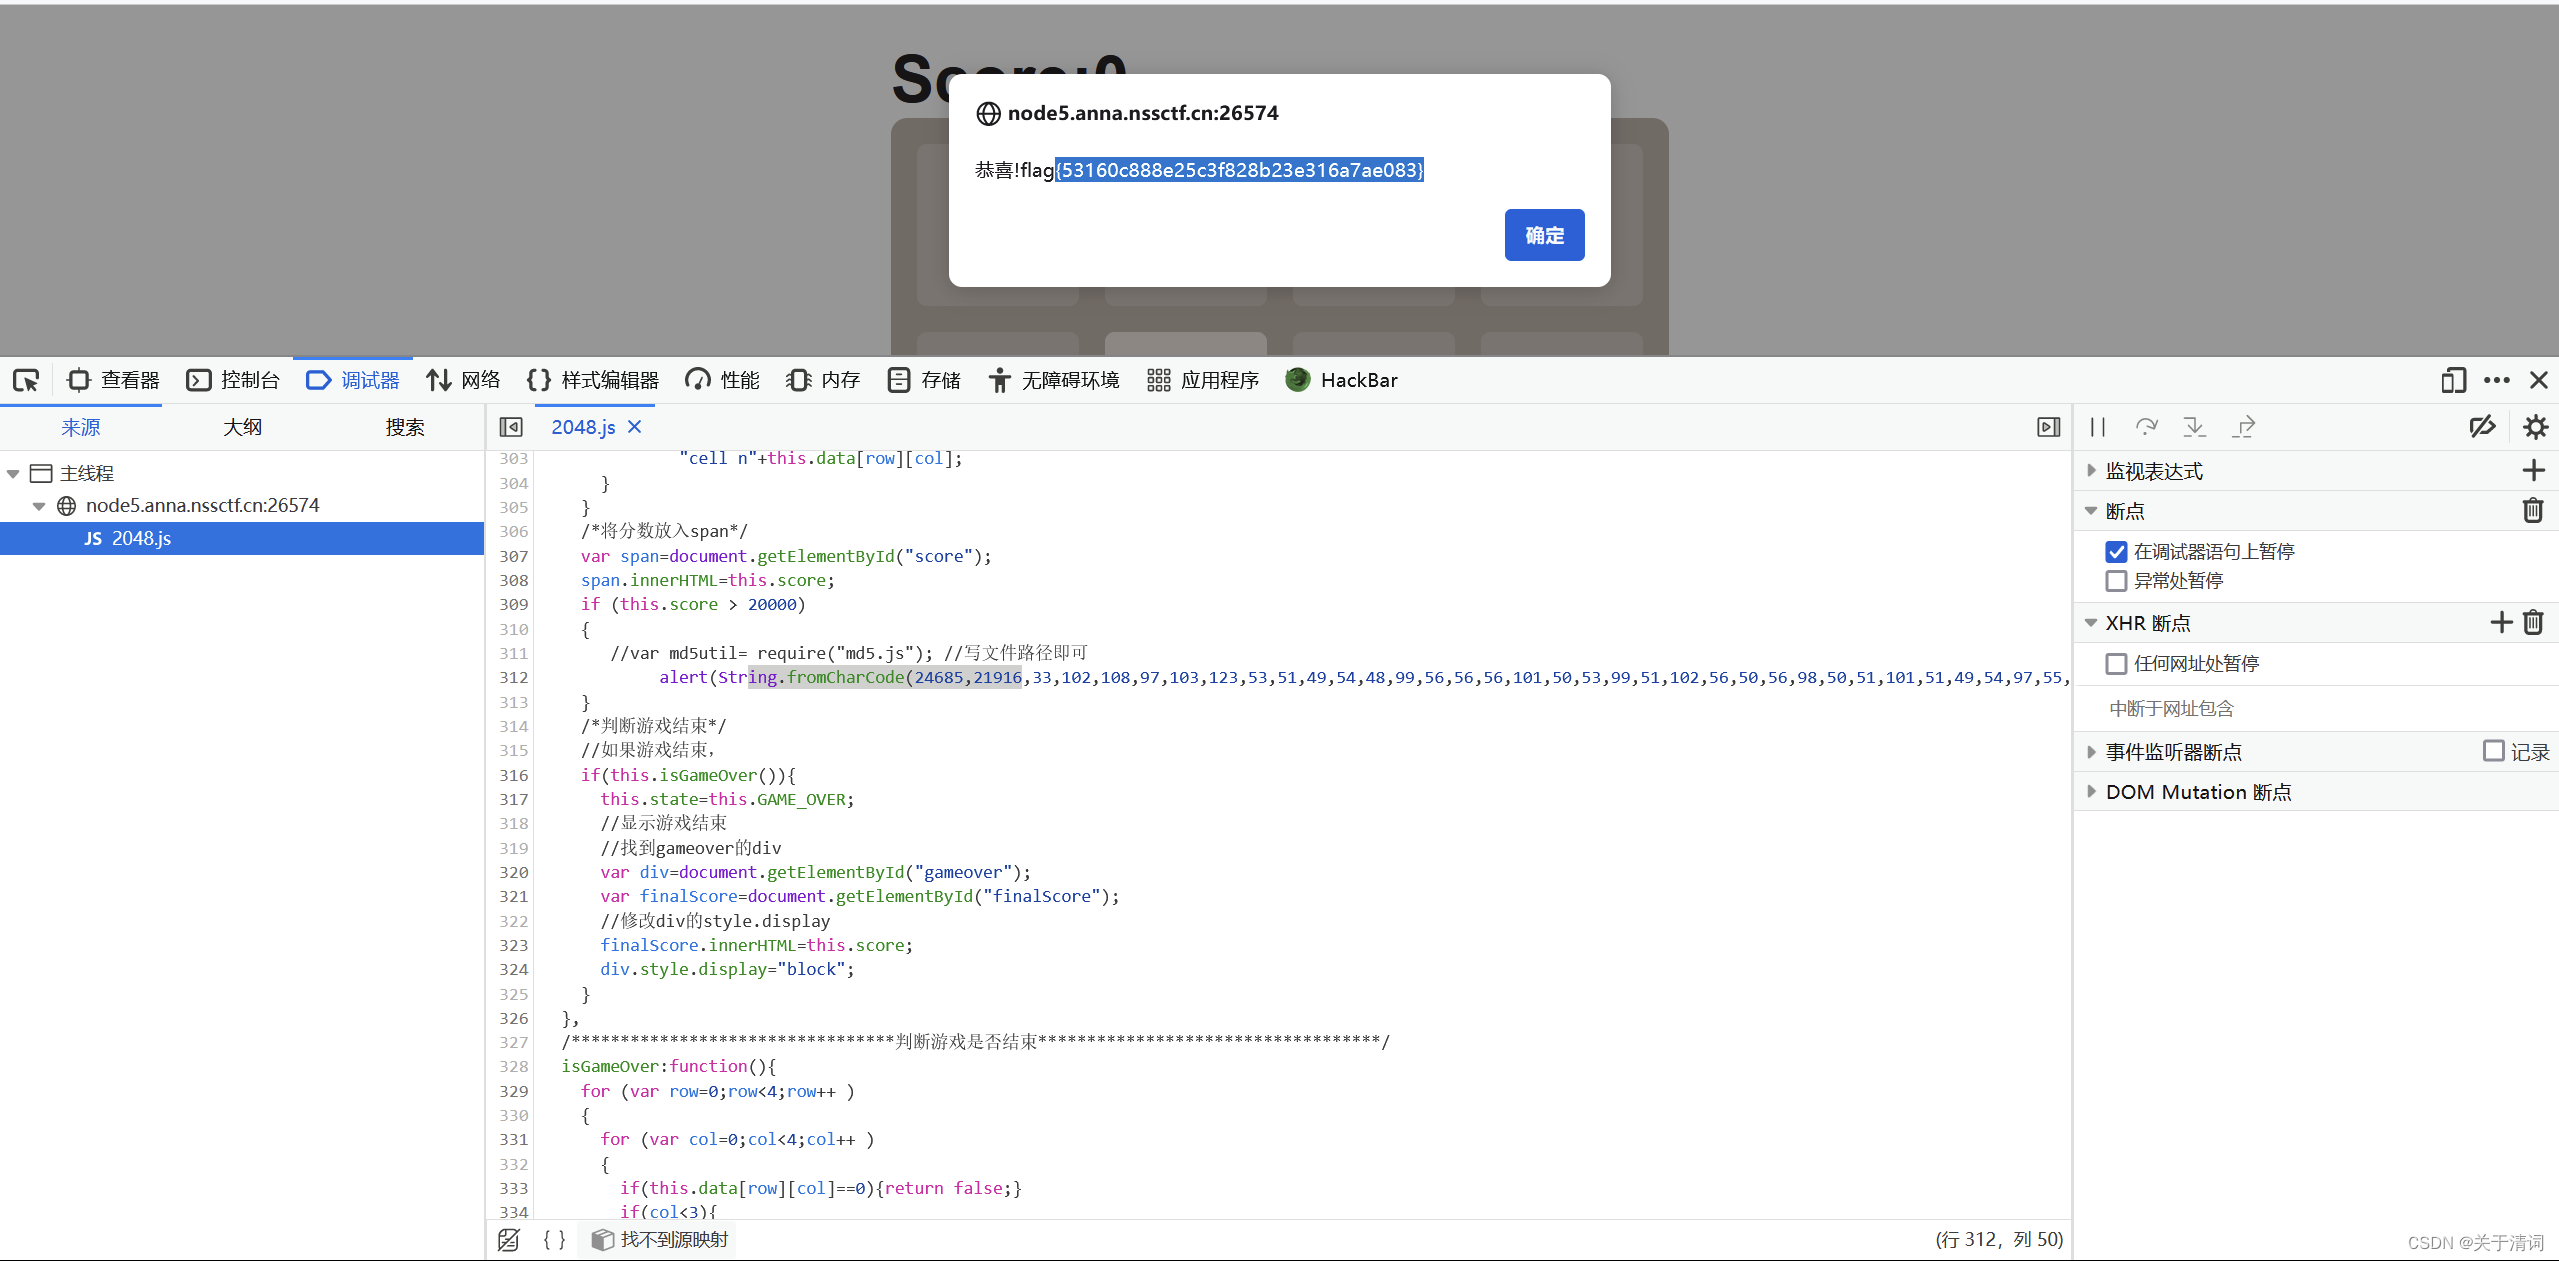The image size is (2559, 1261).
Task: Uncheck pause on debugger statement
Action: point(2116,551)
